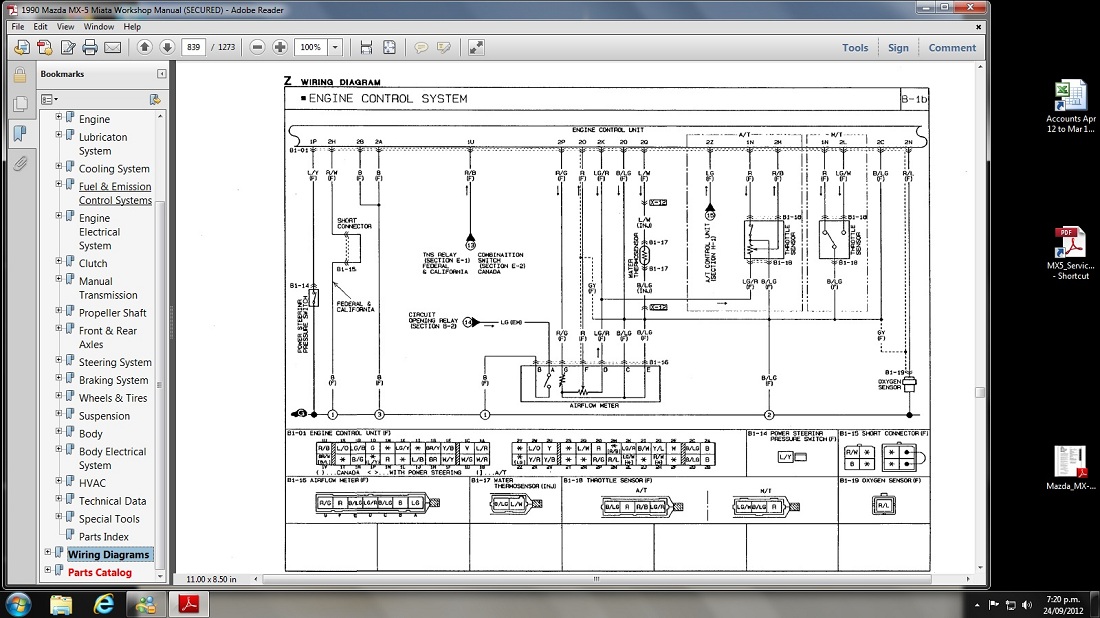
Task: Select the Steering System bookmark
Action: pyautogui.click(x=115, y=362)
